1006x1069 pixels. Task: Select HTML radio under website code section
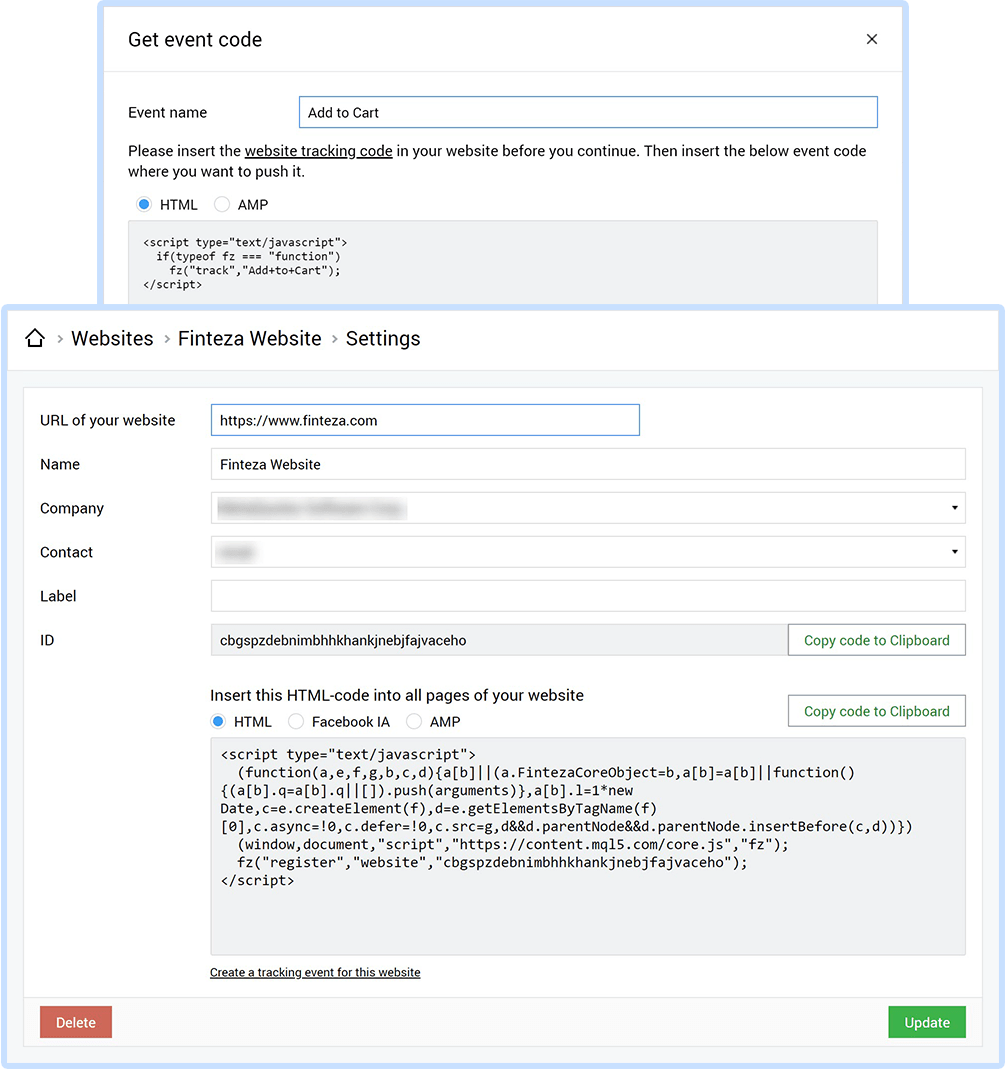click(218, 721)
